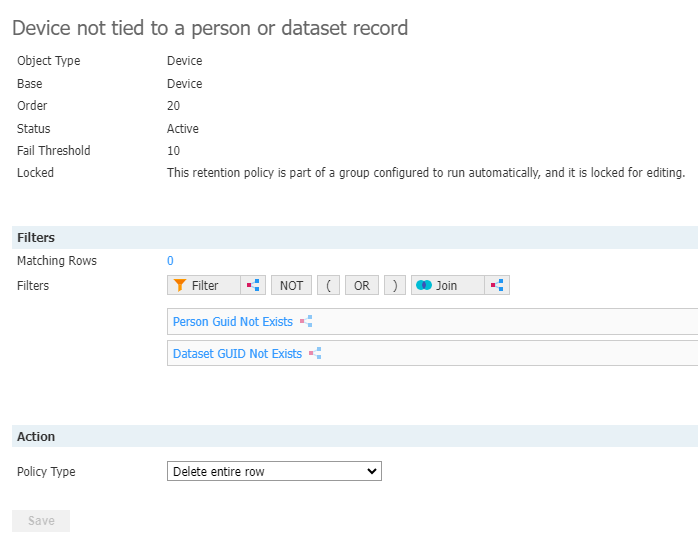The height and width of the screenshot is (538, 698).
Task: Click the Policy Type dropdown arrow
Action: point(372,471)
